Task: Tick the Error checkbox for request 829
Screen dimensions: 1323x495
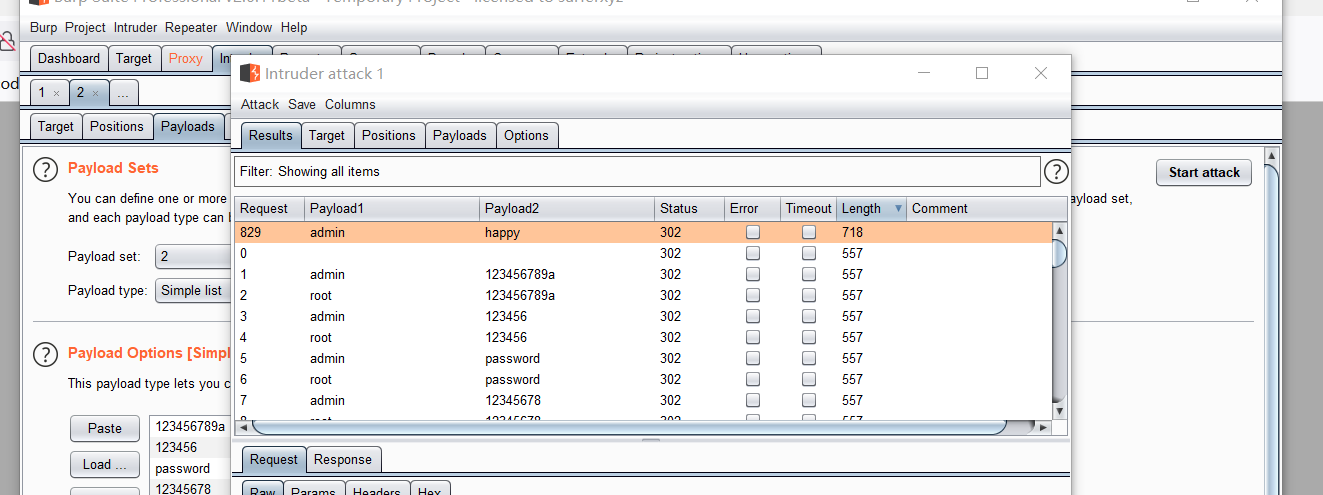Action: 753,232
